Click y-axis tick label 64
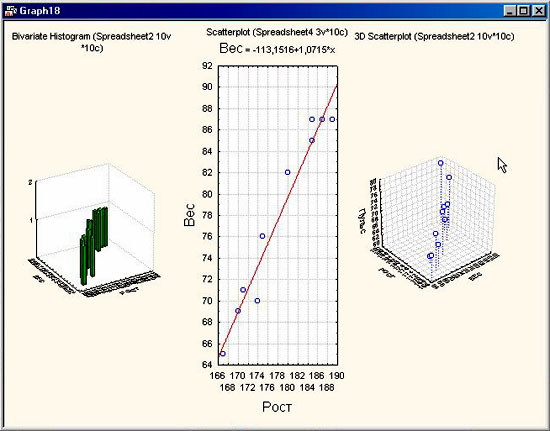The height and width of the screenshot is (431, 550). [x=208, y=365]
